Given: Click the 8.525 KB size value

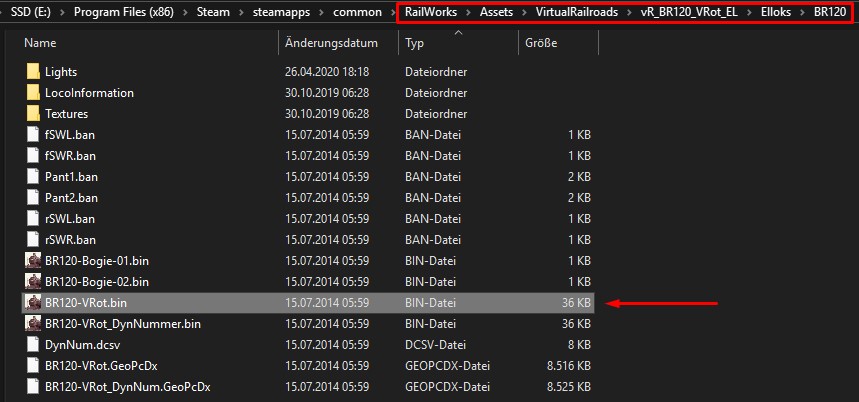Looking at the screenshot, I should (569, 387).
